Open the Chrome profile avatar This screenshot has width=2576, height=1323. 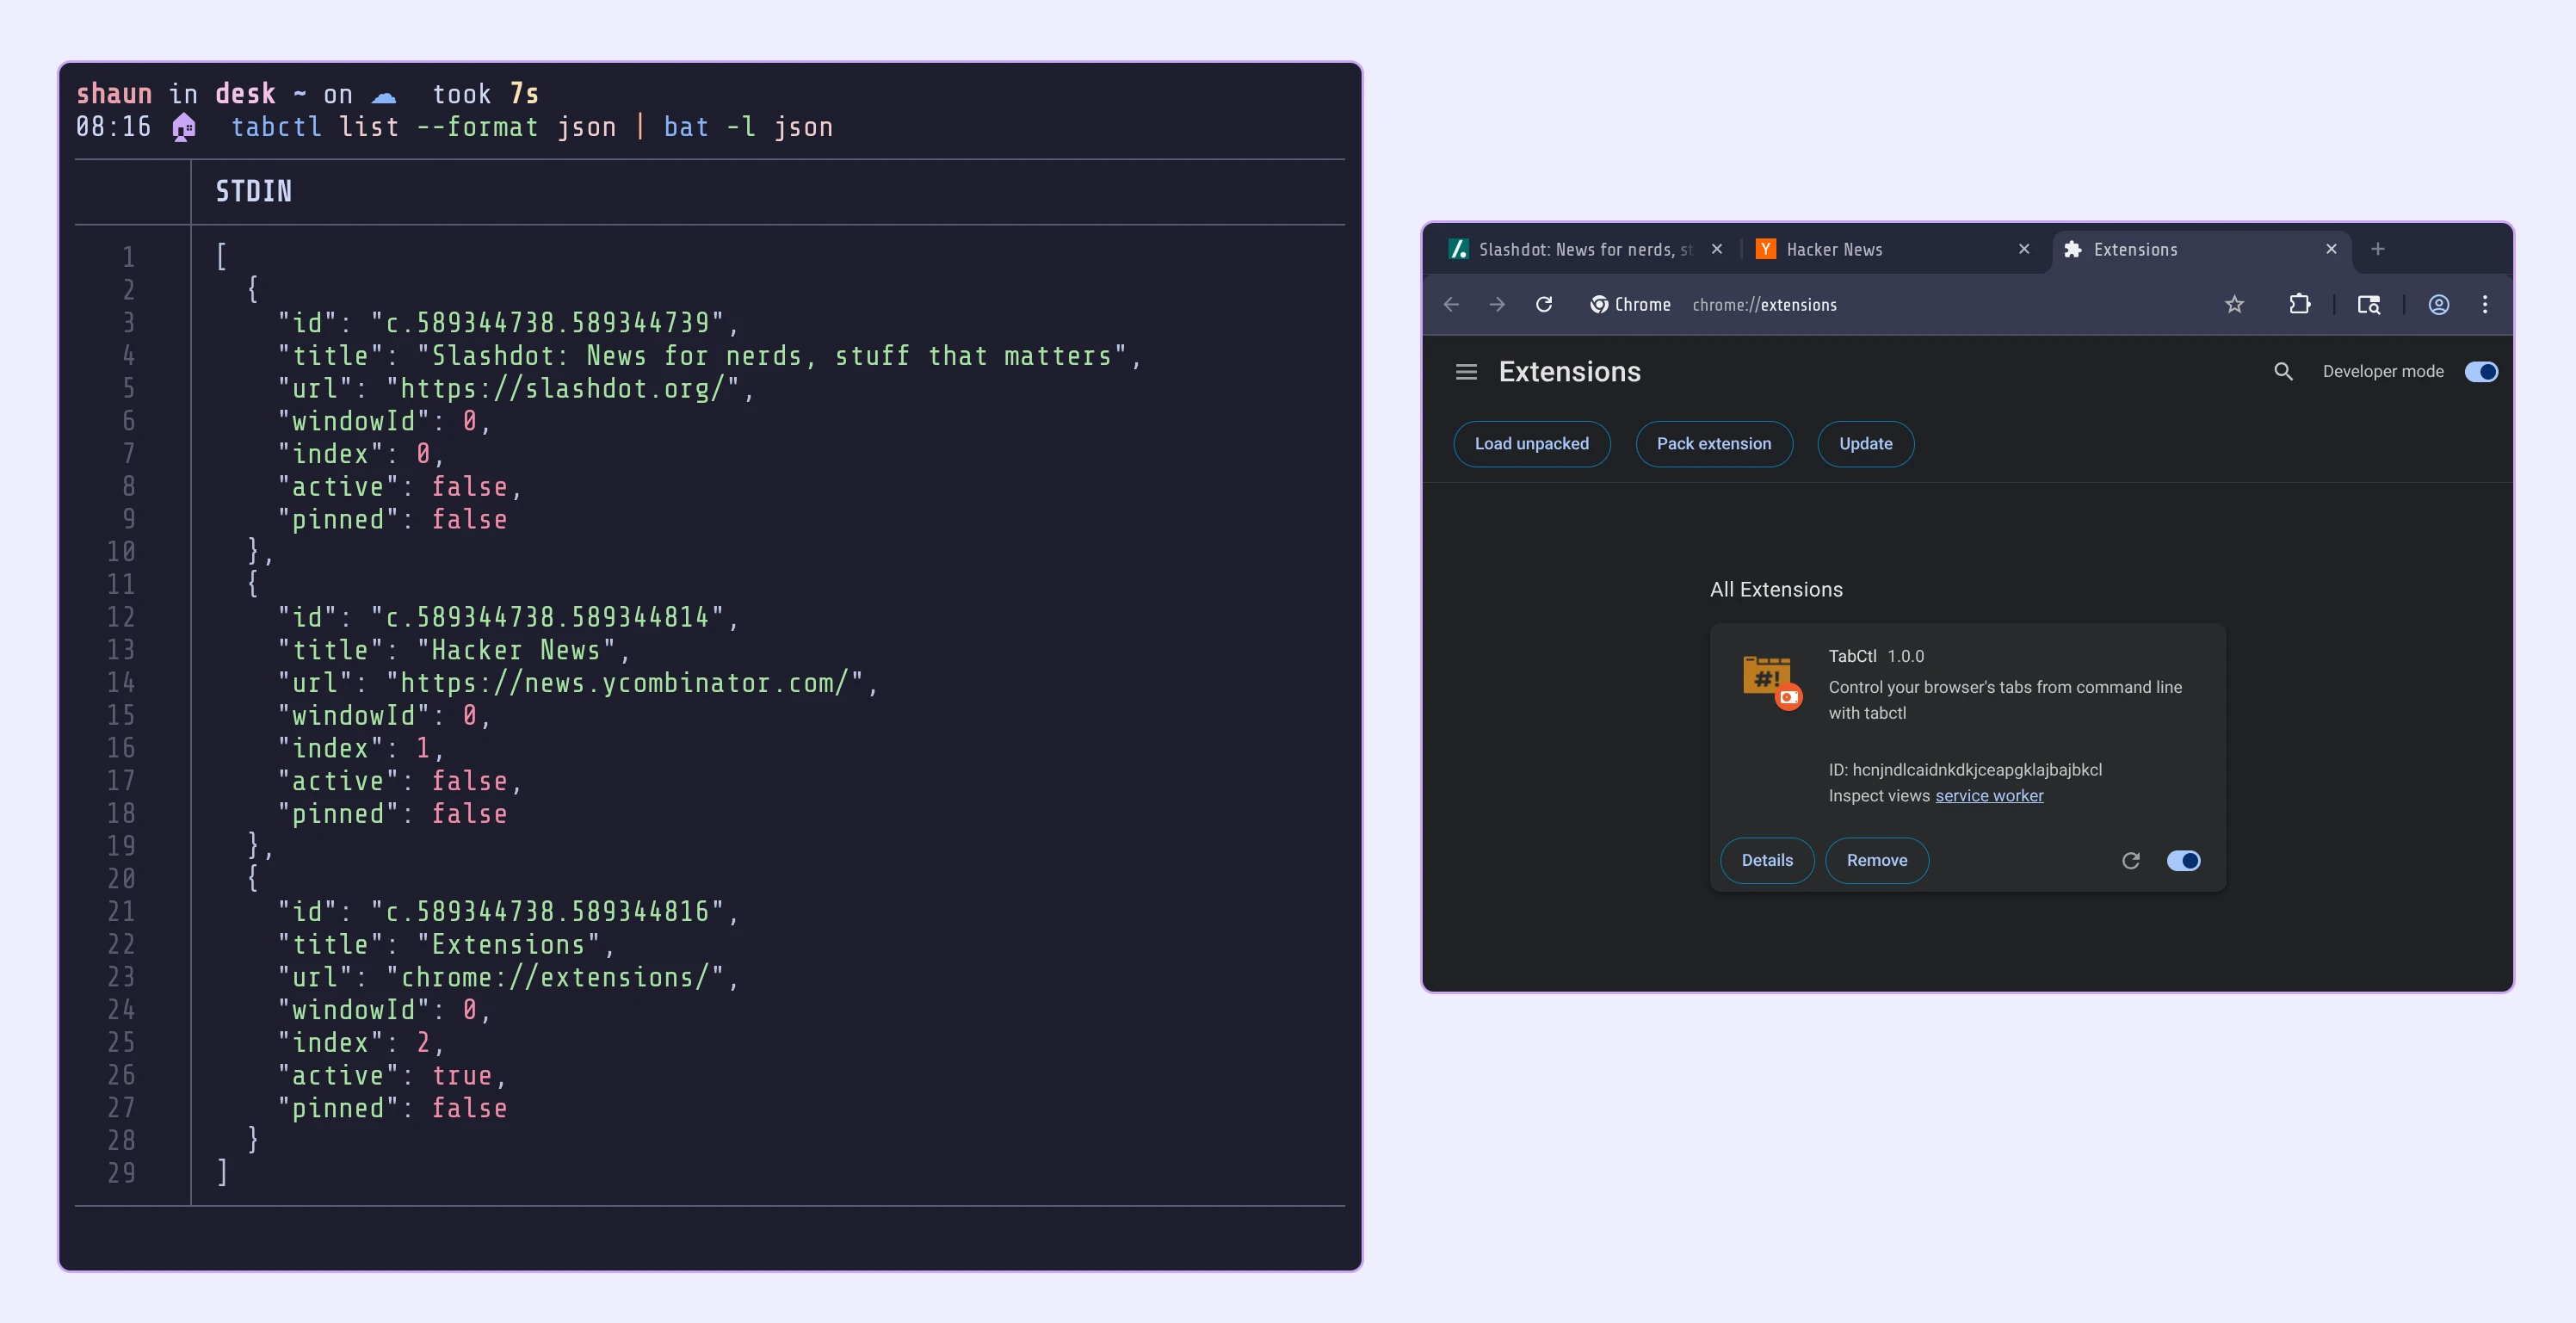tap(2438, 305)
